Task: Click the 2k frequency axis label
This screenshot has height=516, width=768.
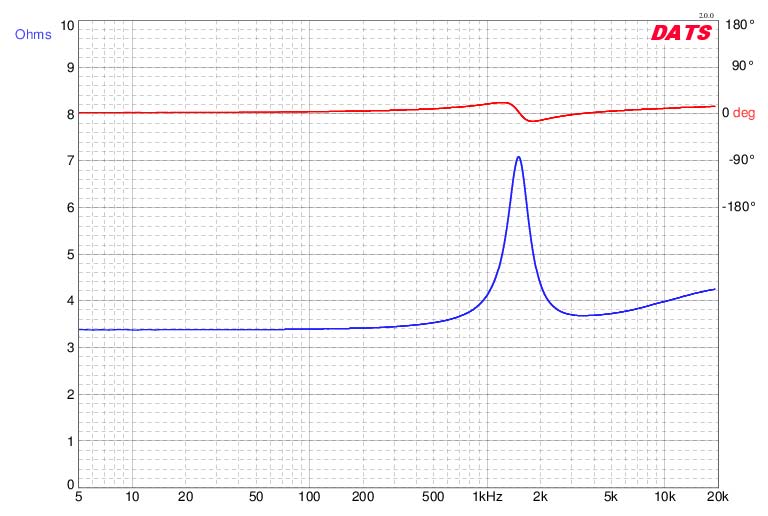Action: pos(540,497)
